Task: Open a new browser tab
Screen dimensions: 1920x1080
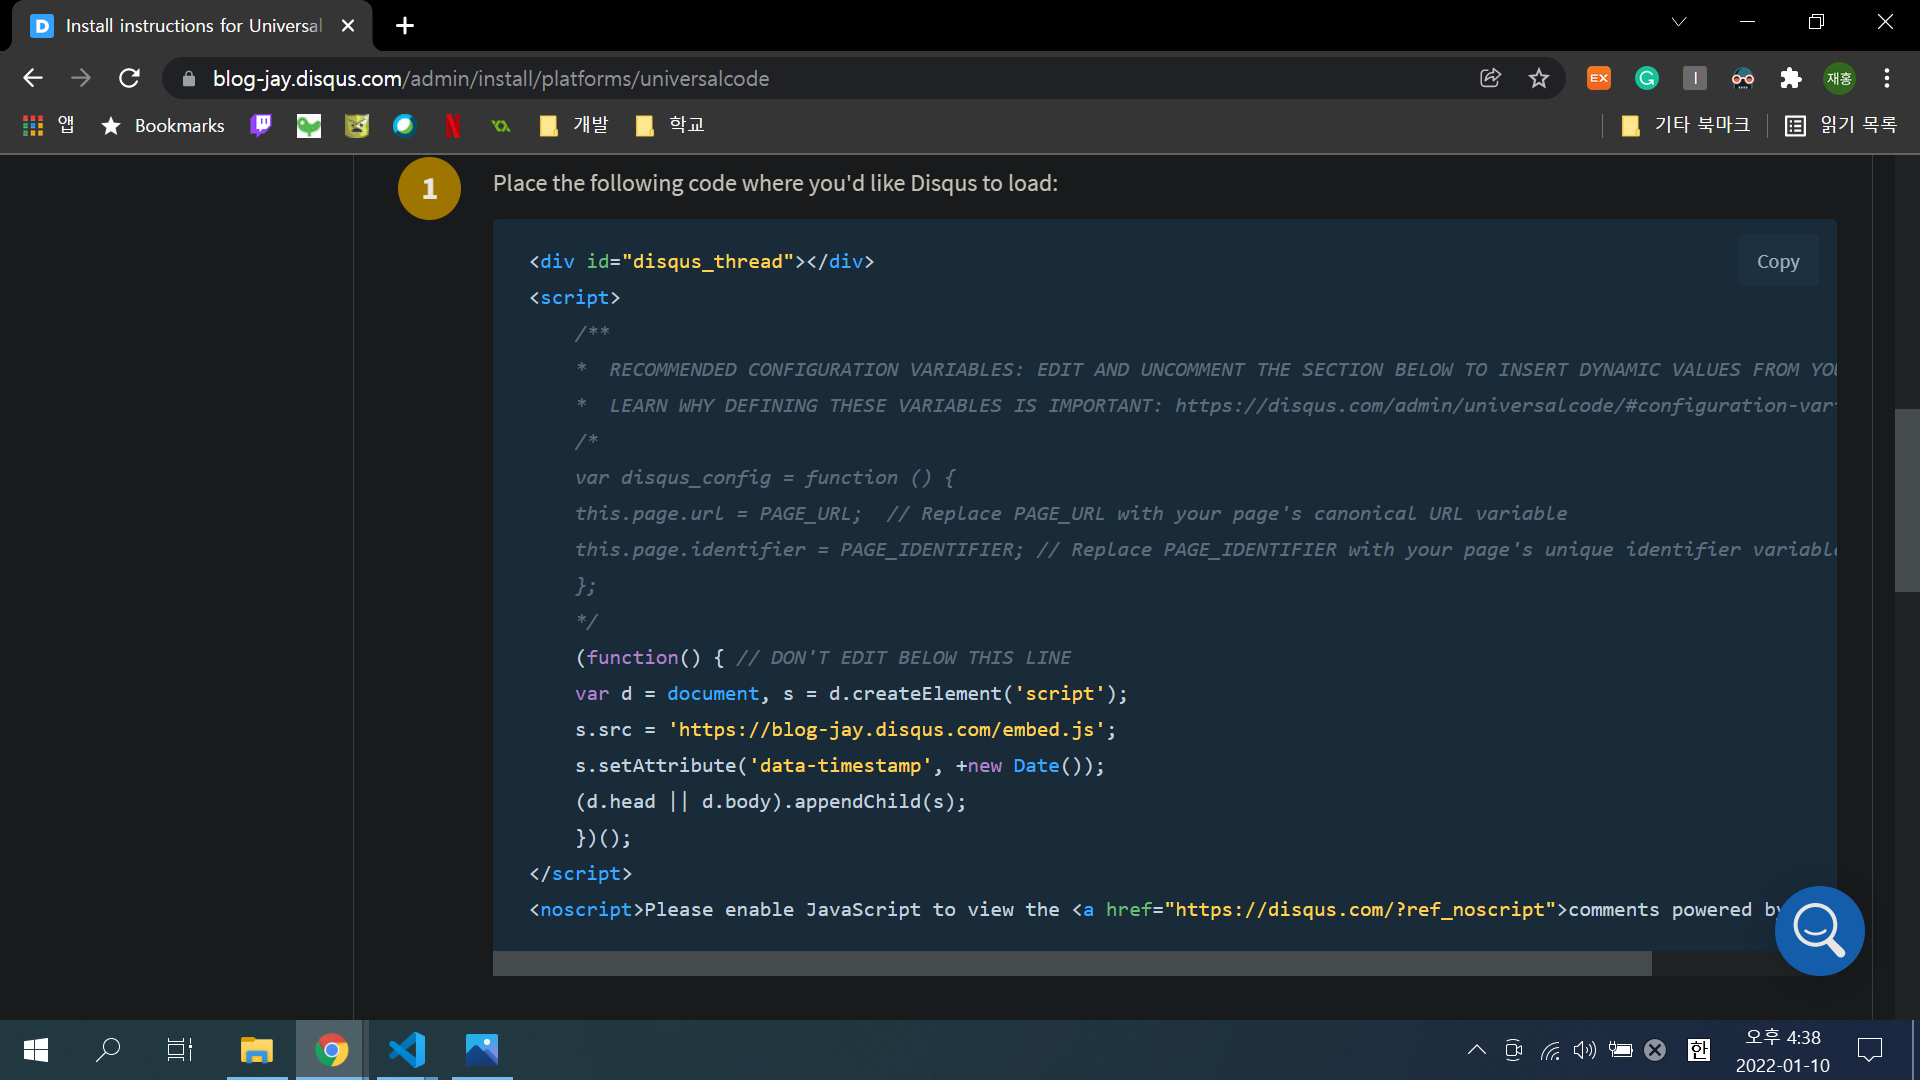Action: (405, 26)
